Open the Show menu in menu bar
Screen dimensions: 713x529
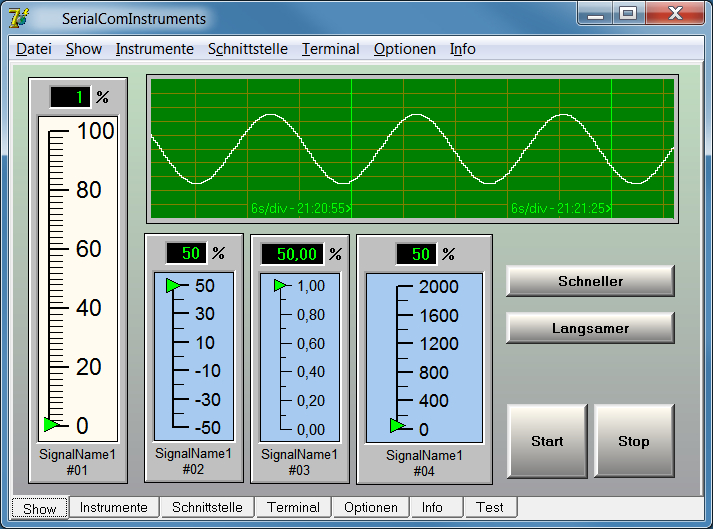[x=84, y=49]
